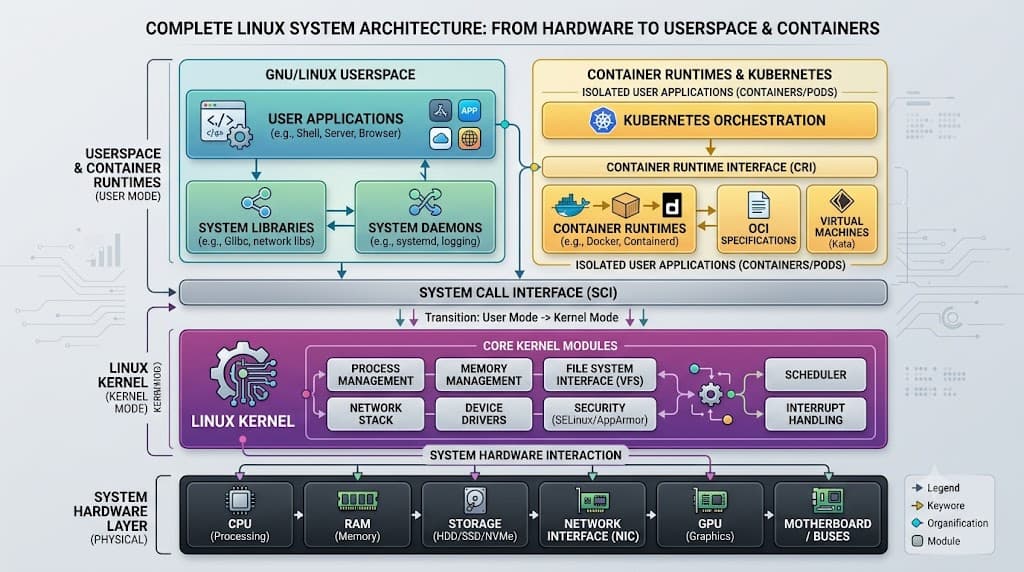Select the Process Management module
Image resolution: width=1024 pixels, height=572 pixels.
376,375
